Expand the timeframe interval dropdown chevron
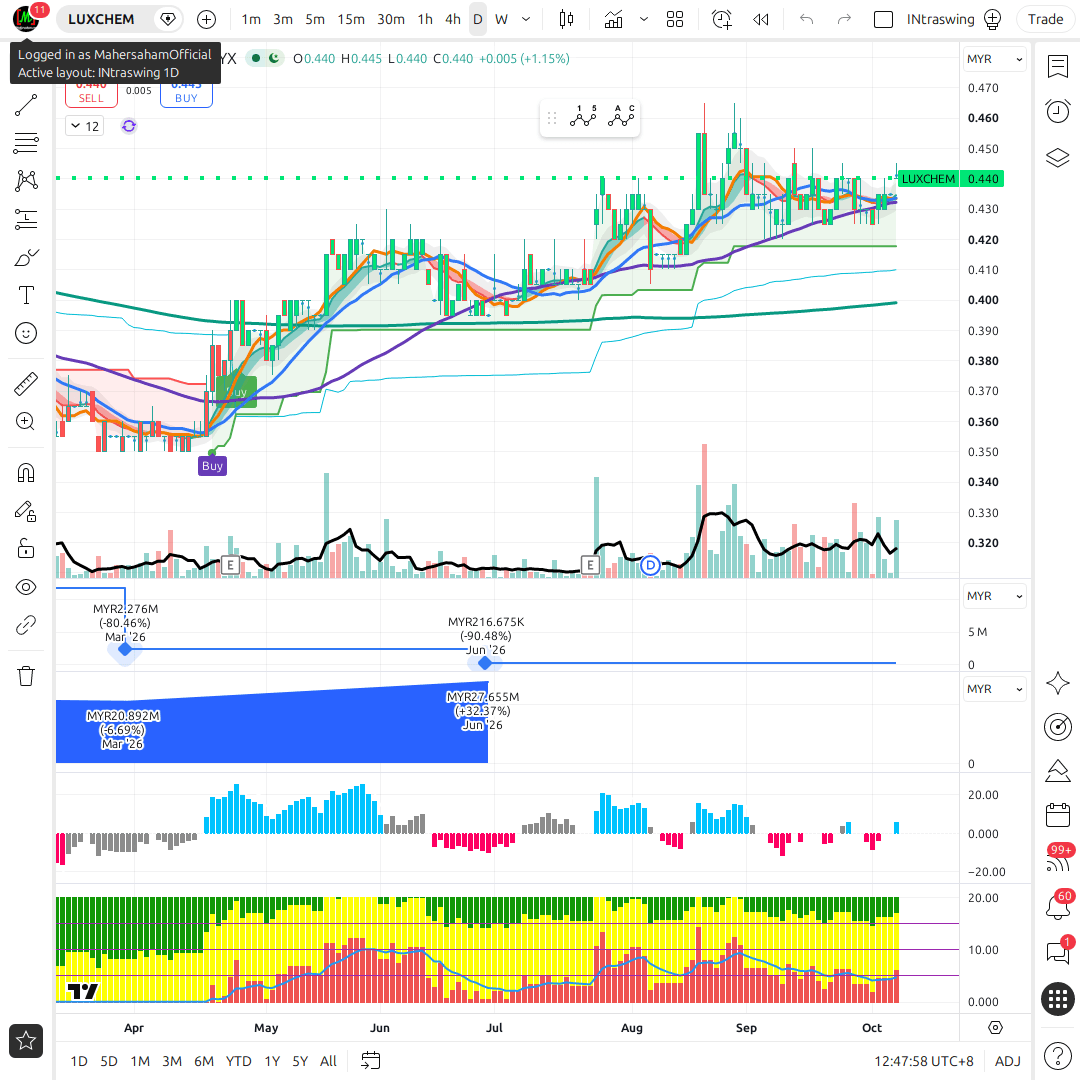Image resolution: width=1080 pixels, height=1080 pixels. tap(526, 19)
